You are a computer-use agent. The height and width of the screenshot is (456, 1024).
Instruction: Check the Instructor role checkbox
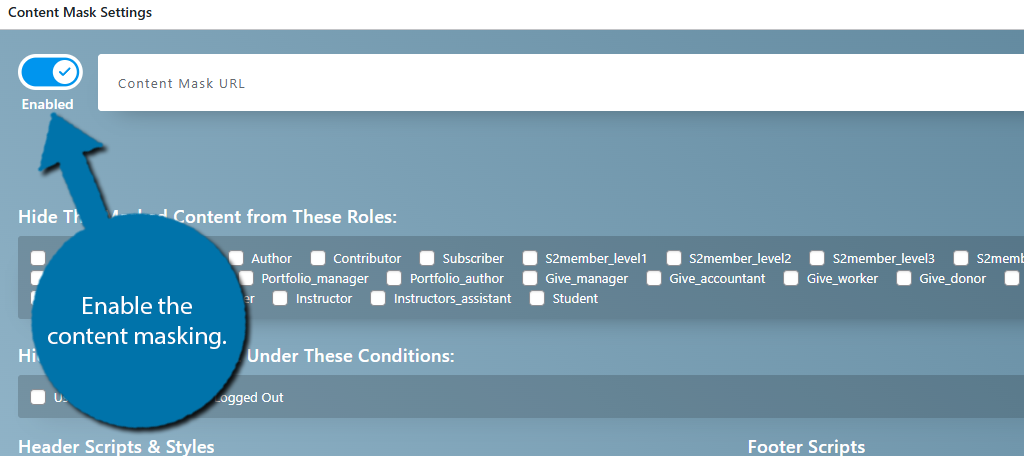[x=280, y=299]
